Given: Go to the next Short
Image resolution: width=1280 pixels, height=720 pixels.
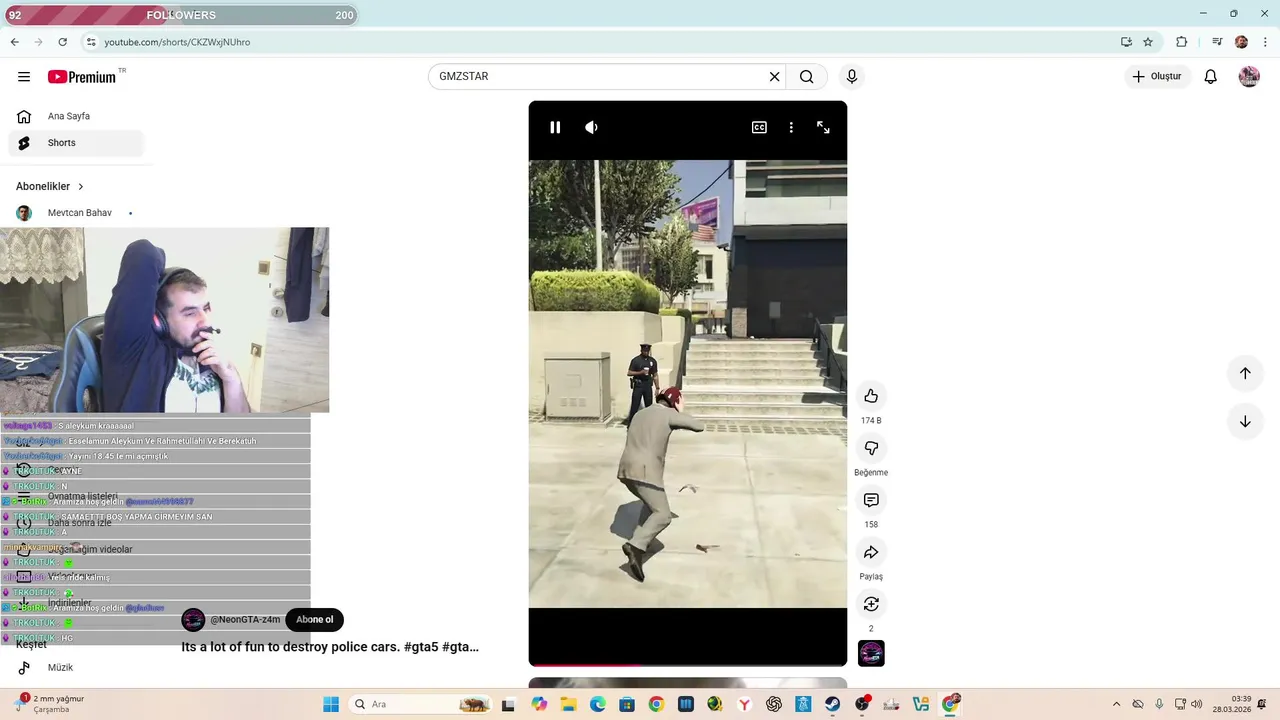Looking at the screenshot, I should 1245,421.
